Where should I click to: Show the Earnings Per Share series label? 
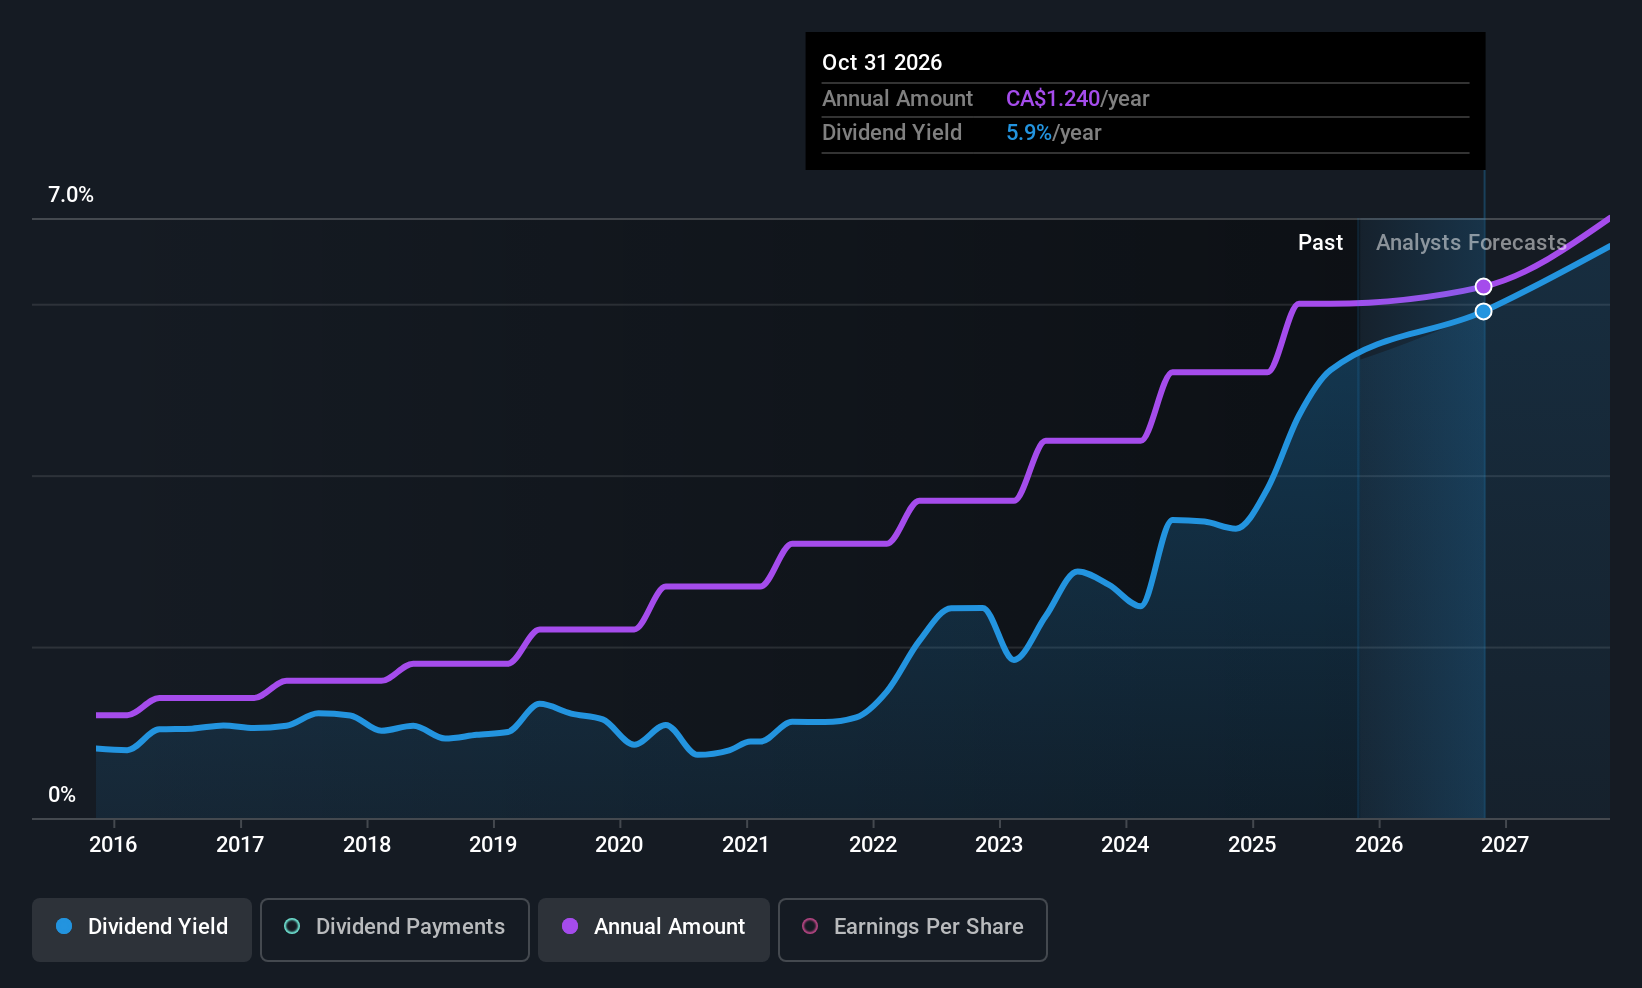coord(928,926)
